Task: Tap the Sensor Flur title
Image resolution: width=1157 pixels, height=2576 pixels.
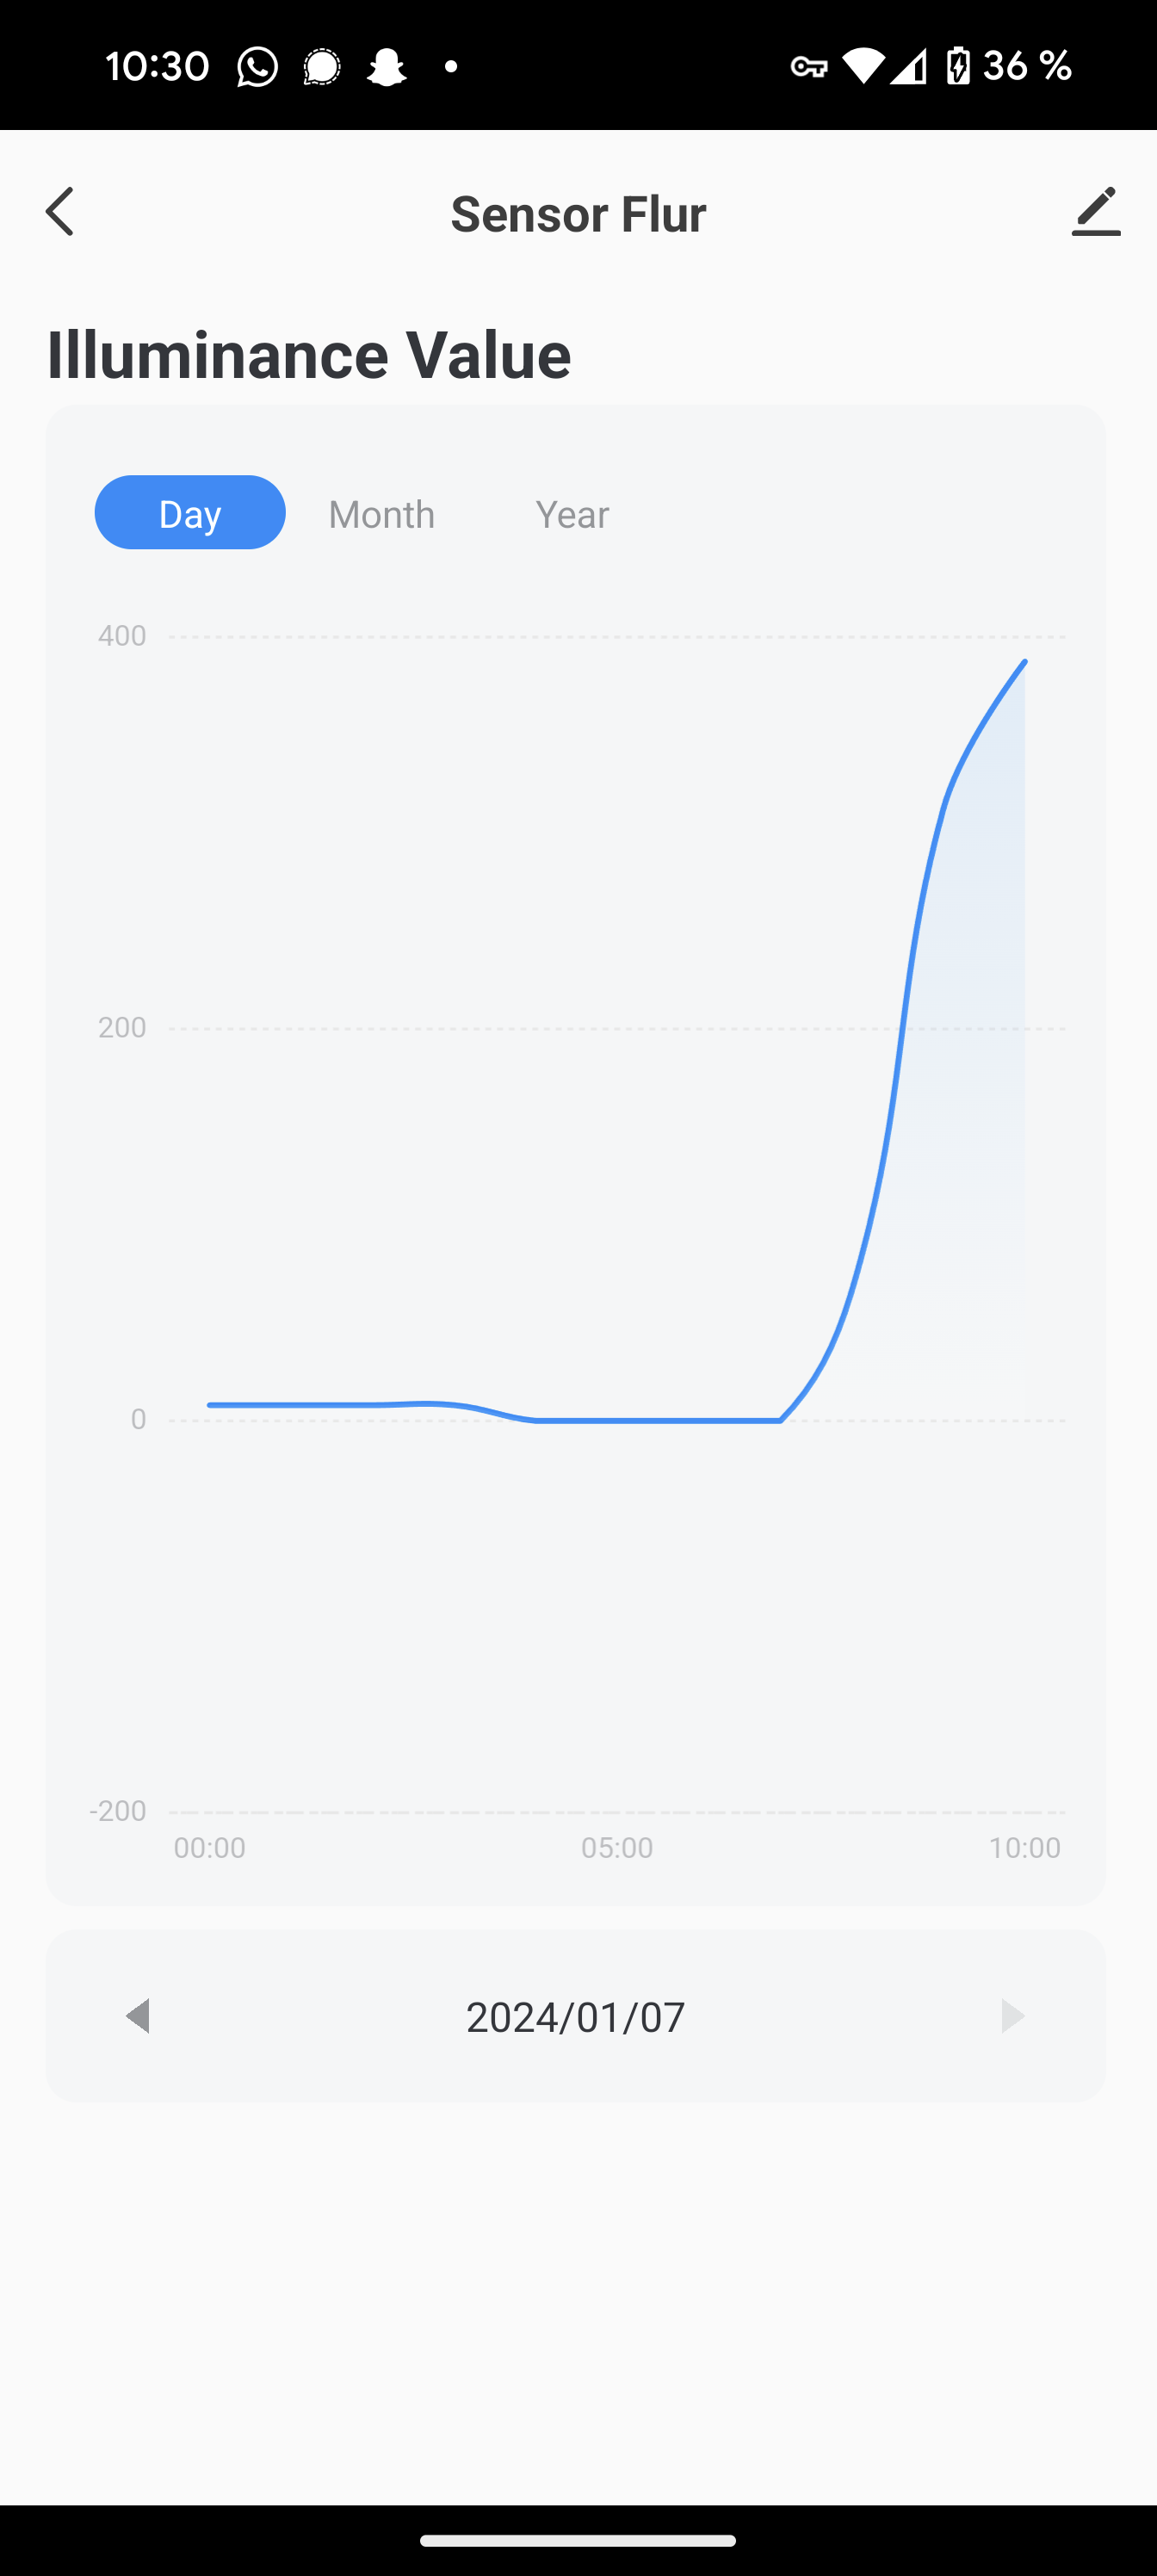Action: 578,213
